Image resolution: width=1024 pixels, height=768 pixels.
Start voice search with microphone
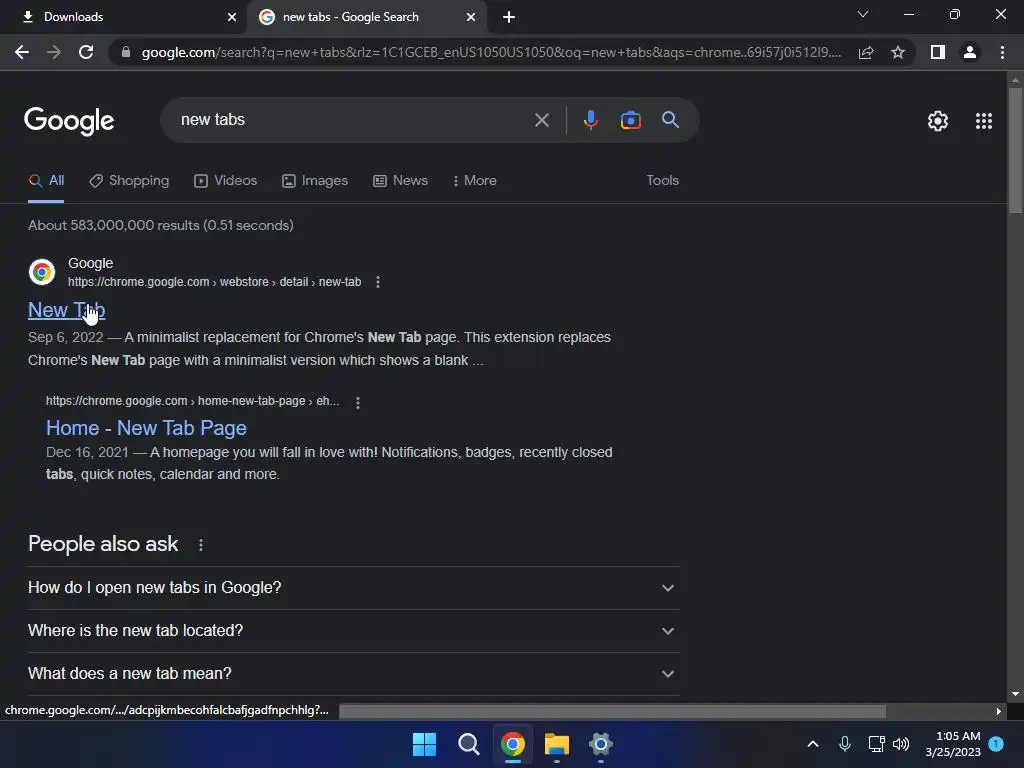pos(590,120)
